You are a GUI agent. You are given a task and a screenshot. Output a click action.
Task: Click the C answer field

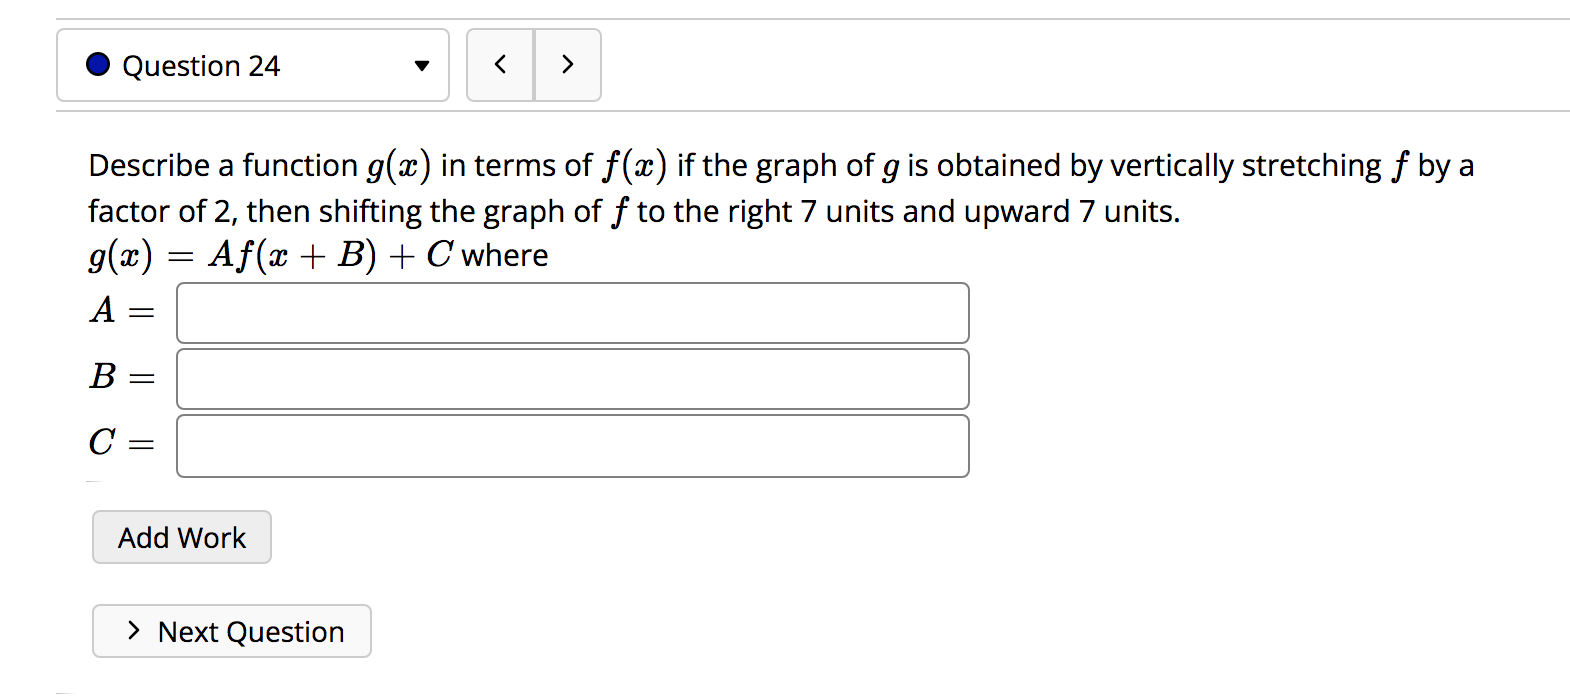tap(570, 445)
